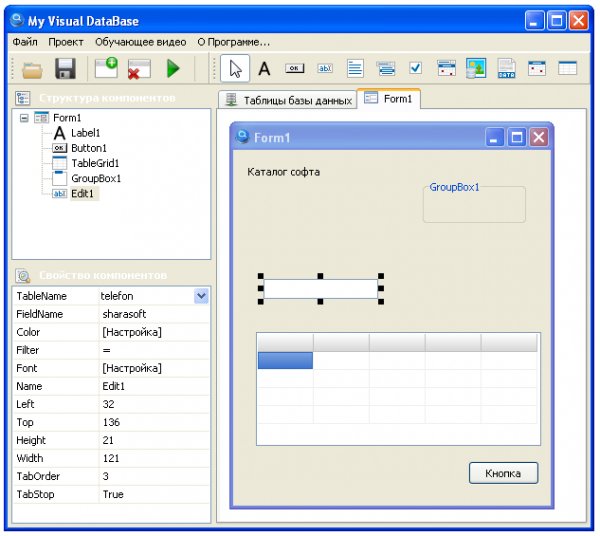Run the project with green play arrow

[x=173, y=69]
